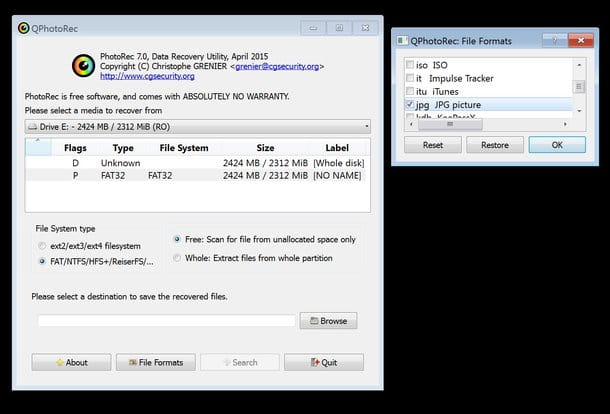This screenshot has width=610, height=414.
Task: Click the exit icon on Quit button
Action: [x=315, y=362]
